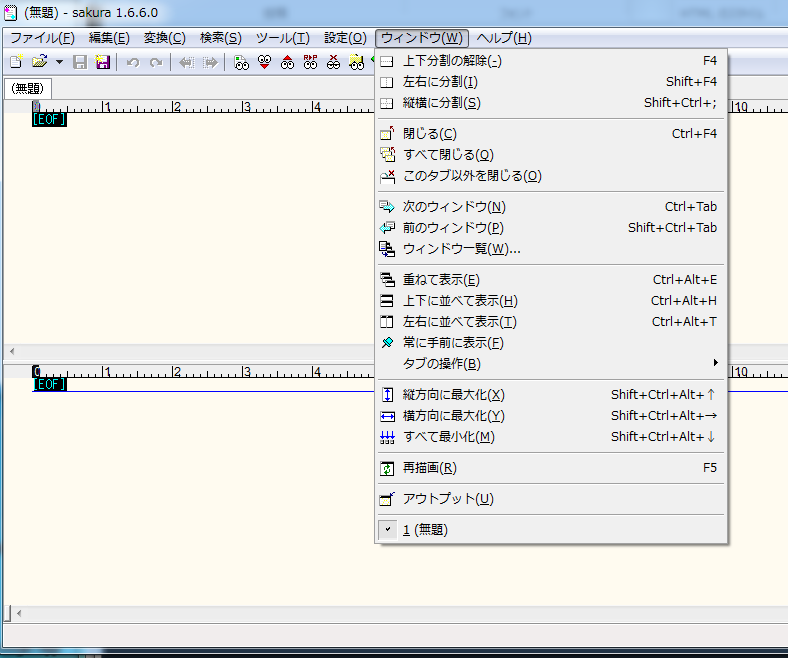Select checked window entry 1 (無題)

(550, 529)
